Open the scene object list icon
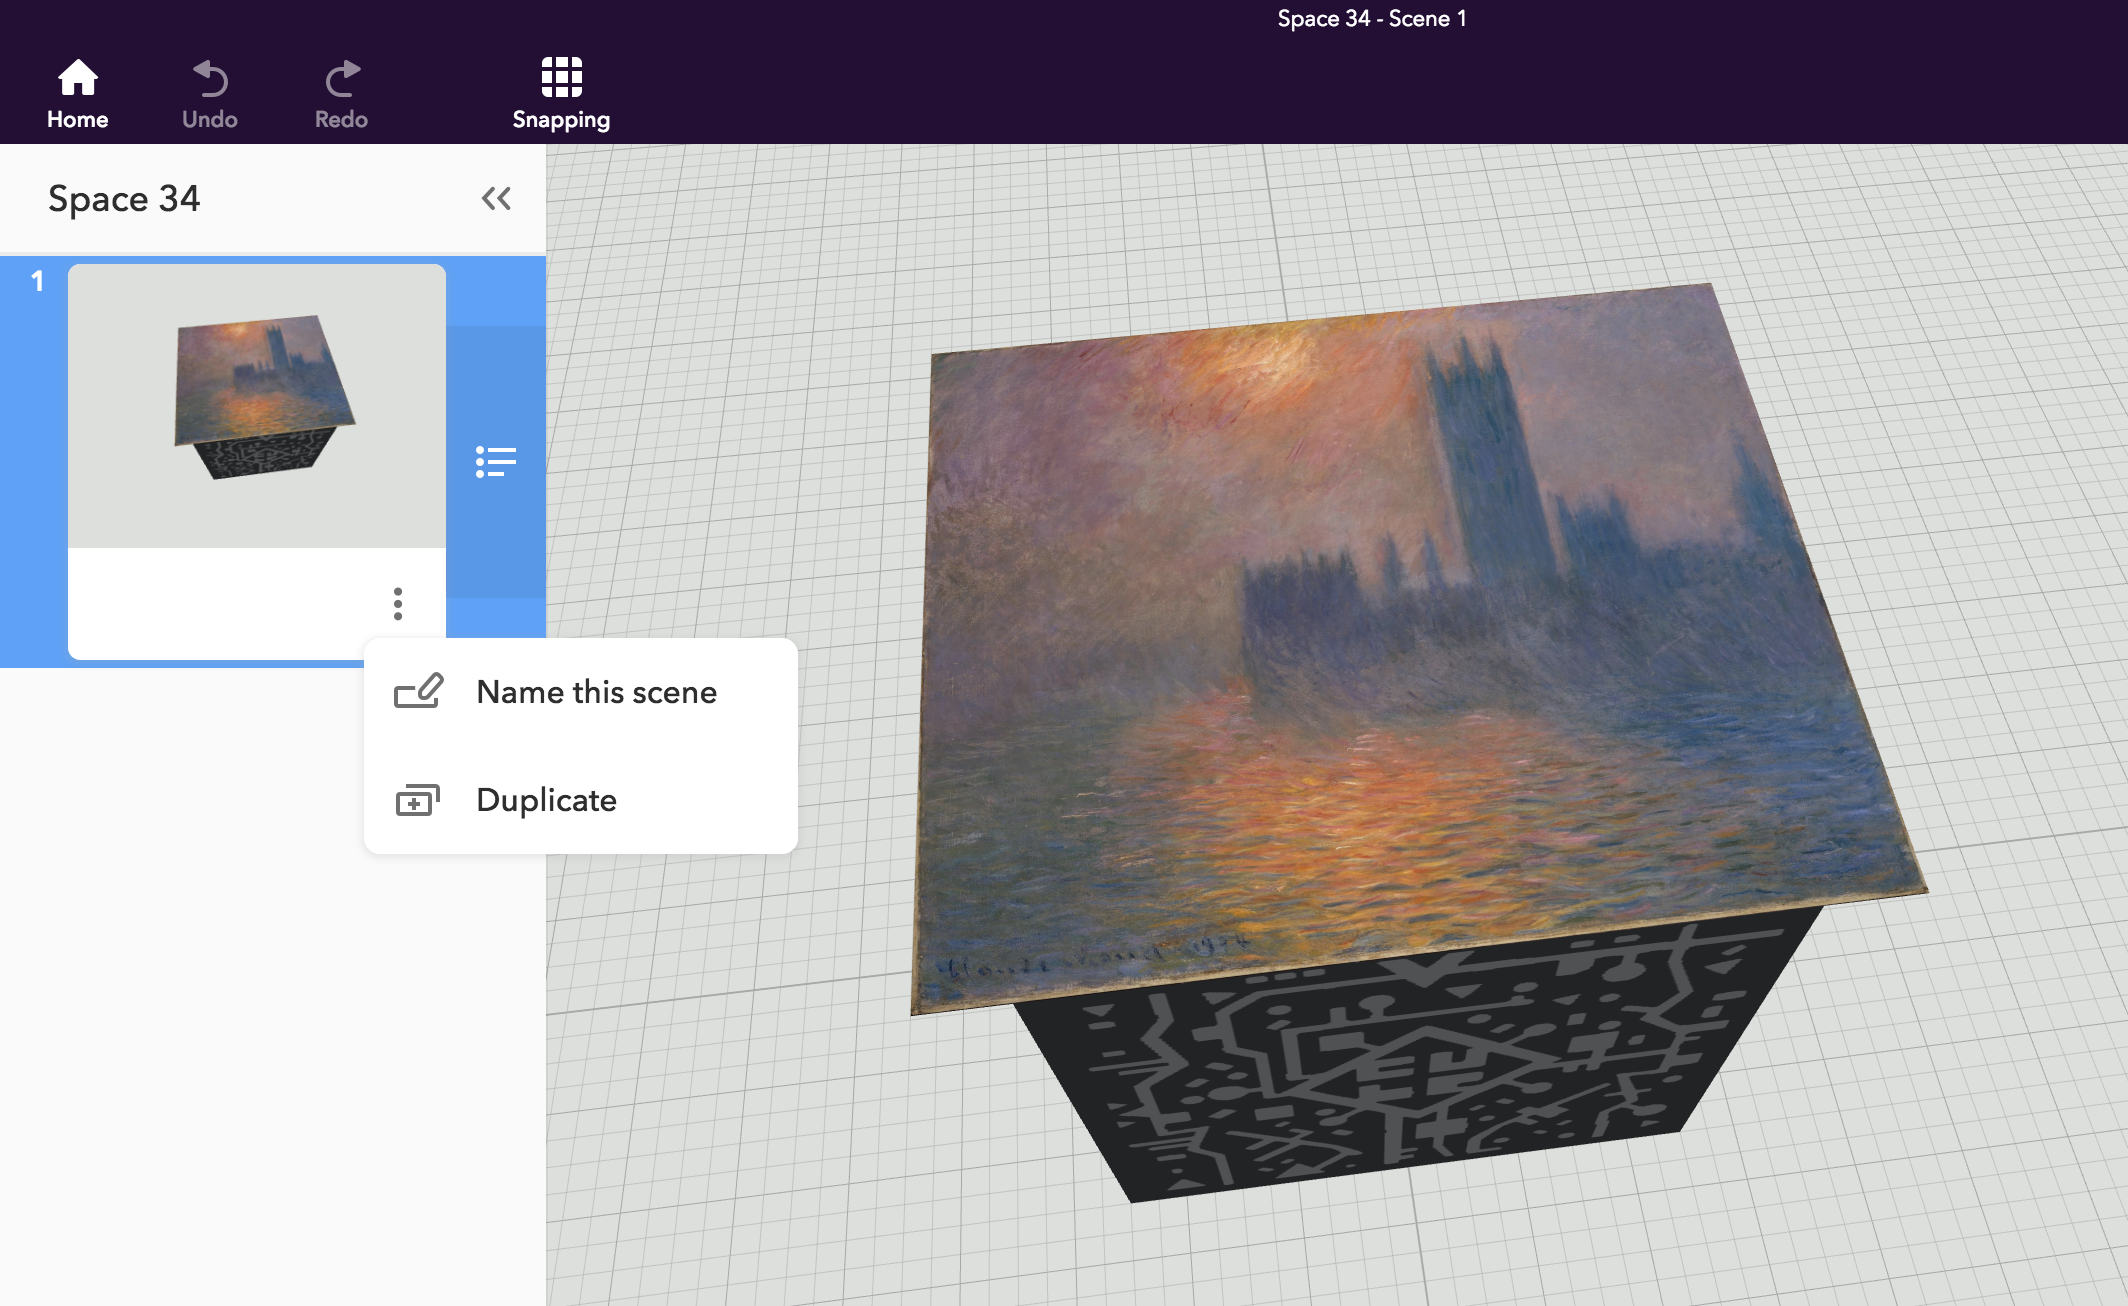The width and height of the screenshot is (2128, 1306). coord(496,462)
